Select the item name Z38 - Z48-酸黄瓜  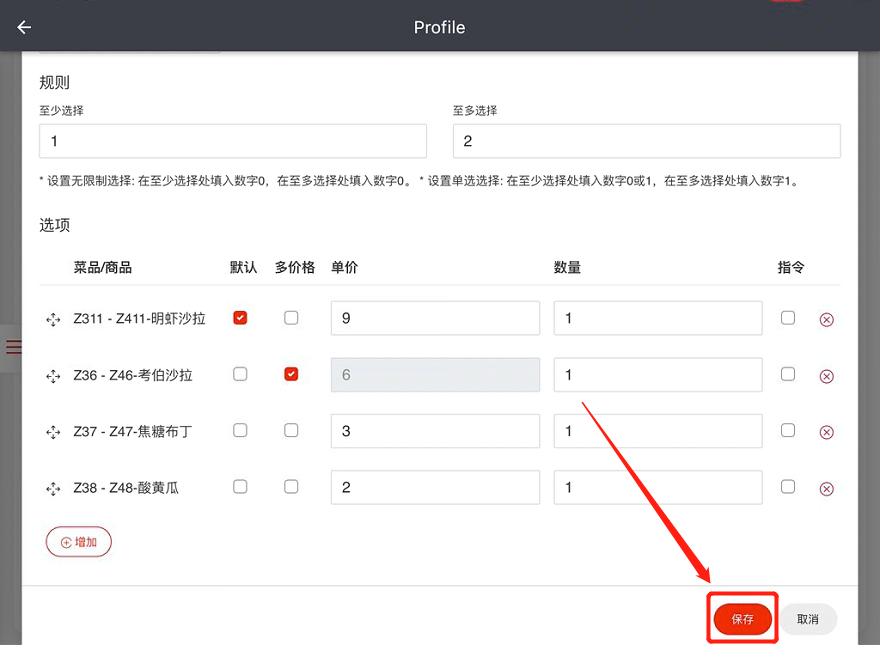click(x=126, y=488)
